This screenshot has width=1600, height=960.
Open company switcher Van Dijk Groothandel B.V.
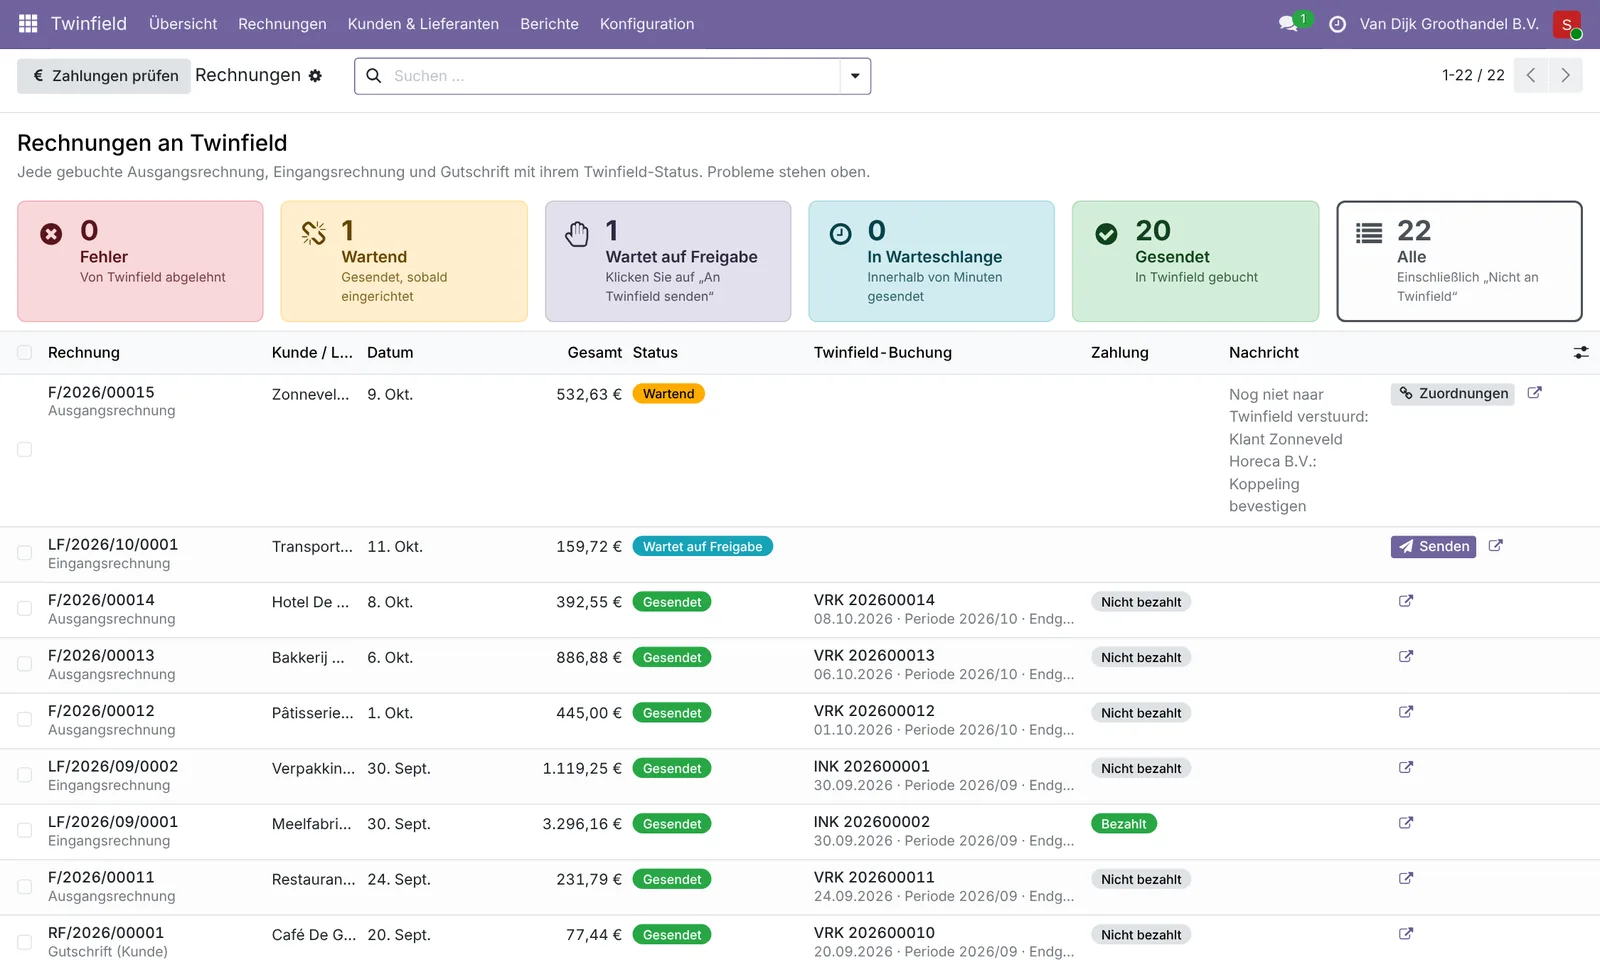click(x=1449, y=24)
